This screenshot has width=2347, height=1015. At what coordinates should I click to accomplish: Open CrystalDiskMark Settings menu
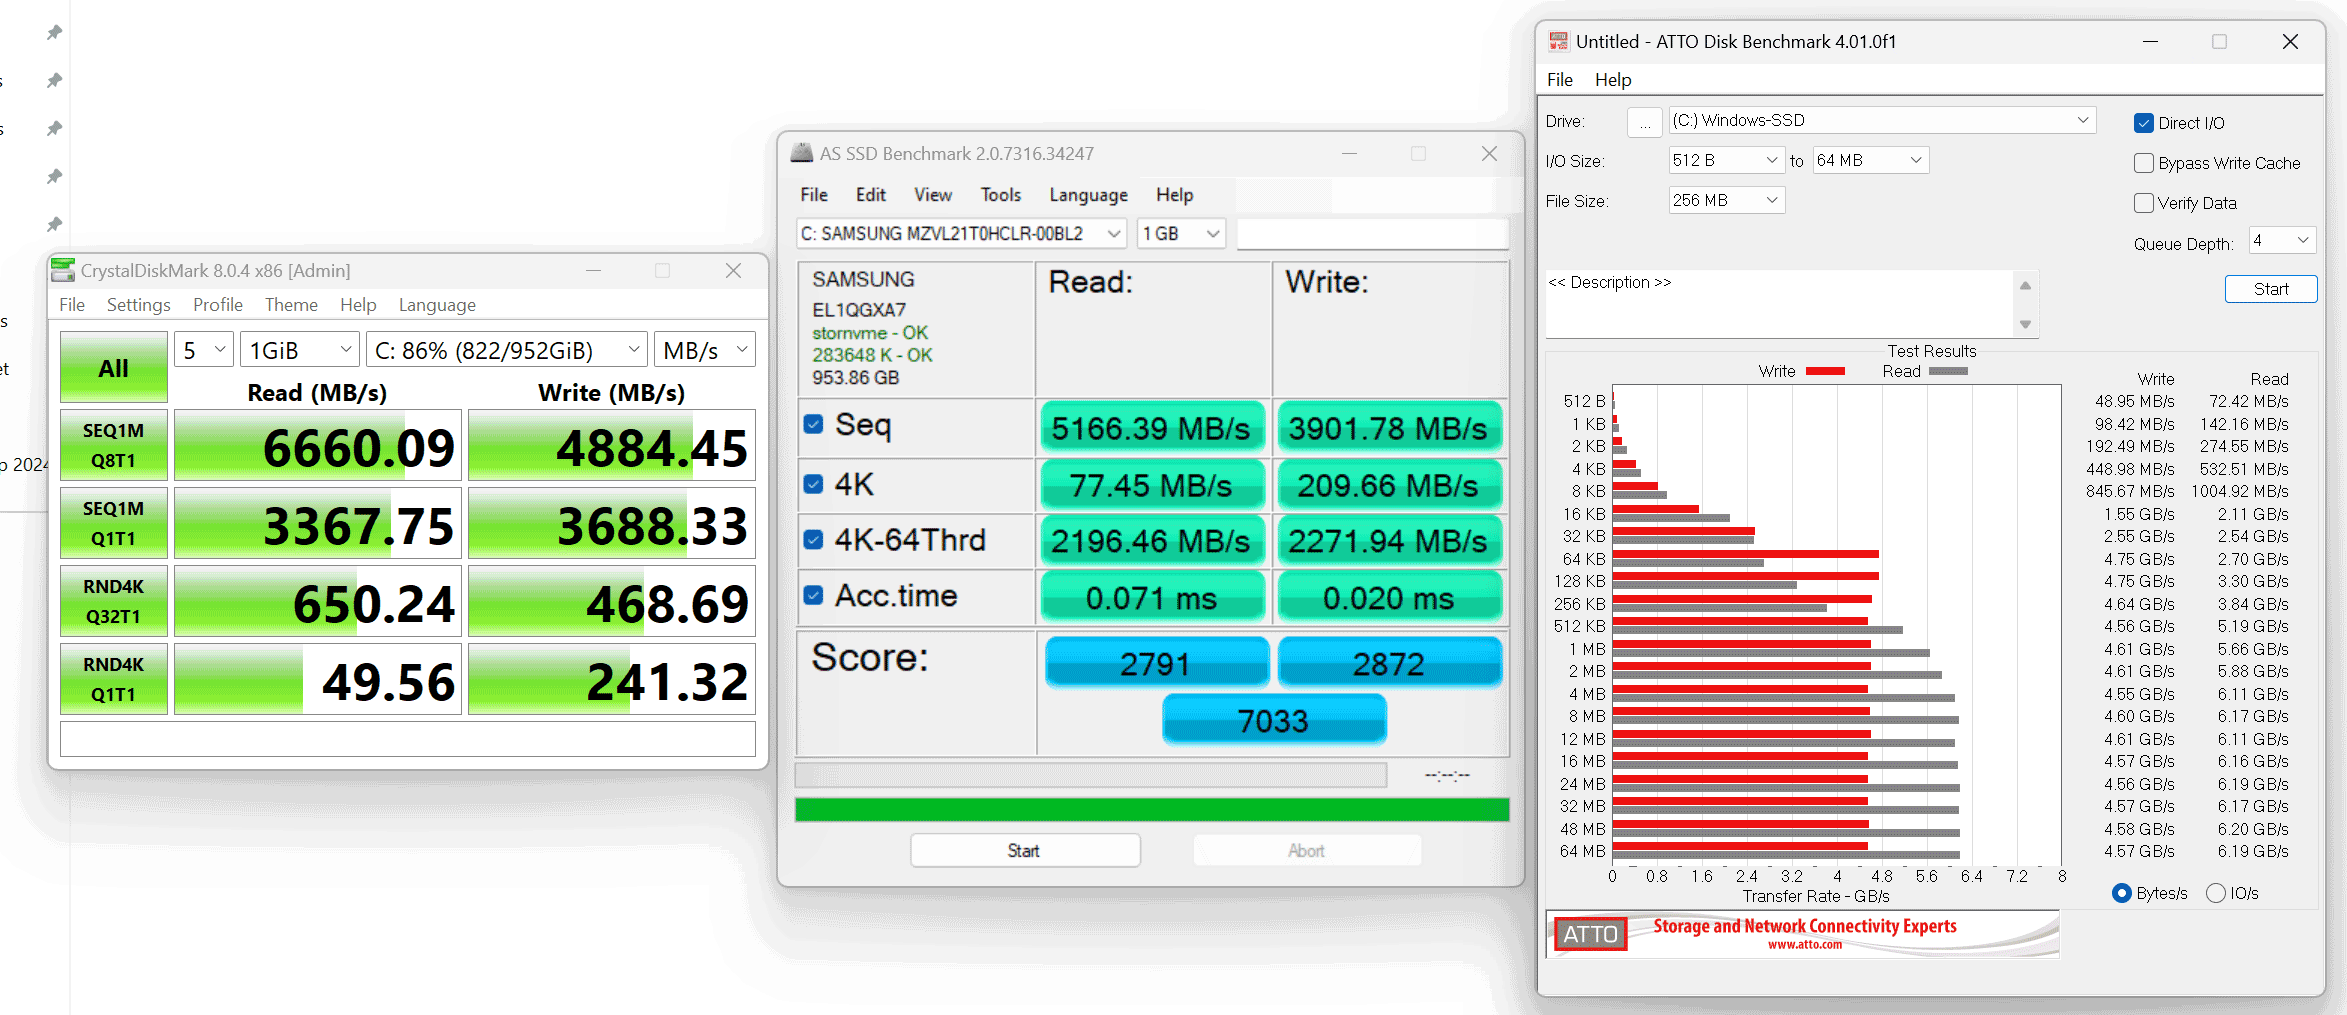click(139, 304)
